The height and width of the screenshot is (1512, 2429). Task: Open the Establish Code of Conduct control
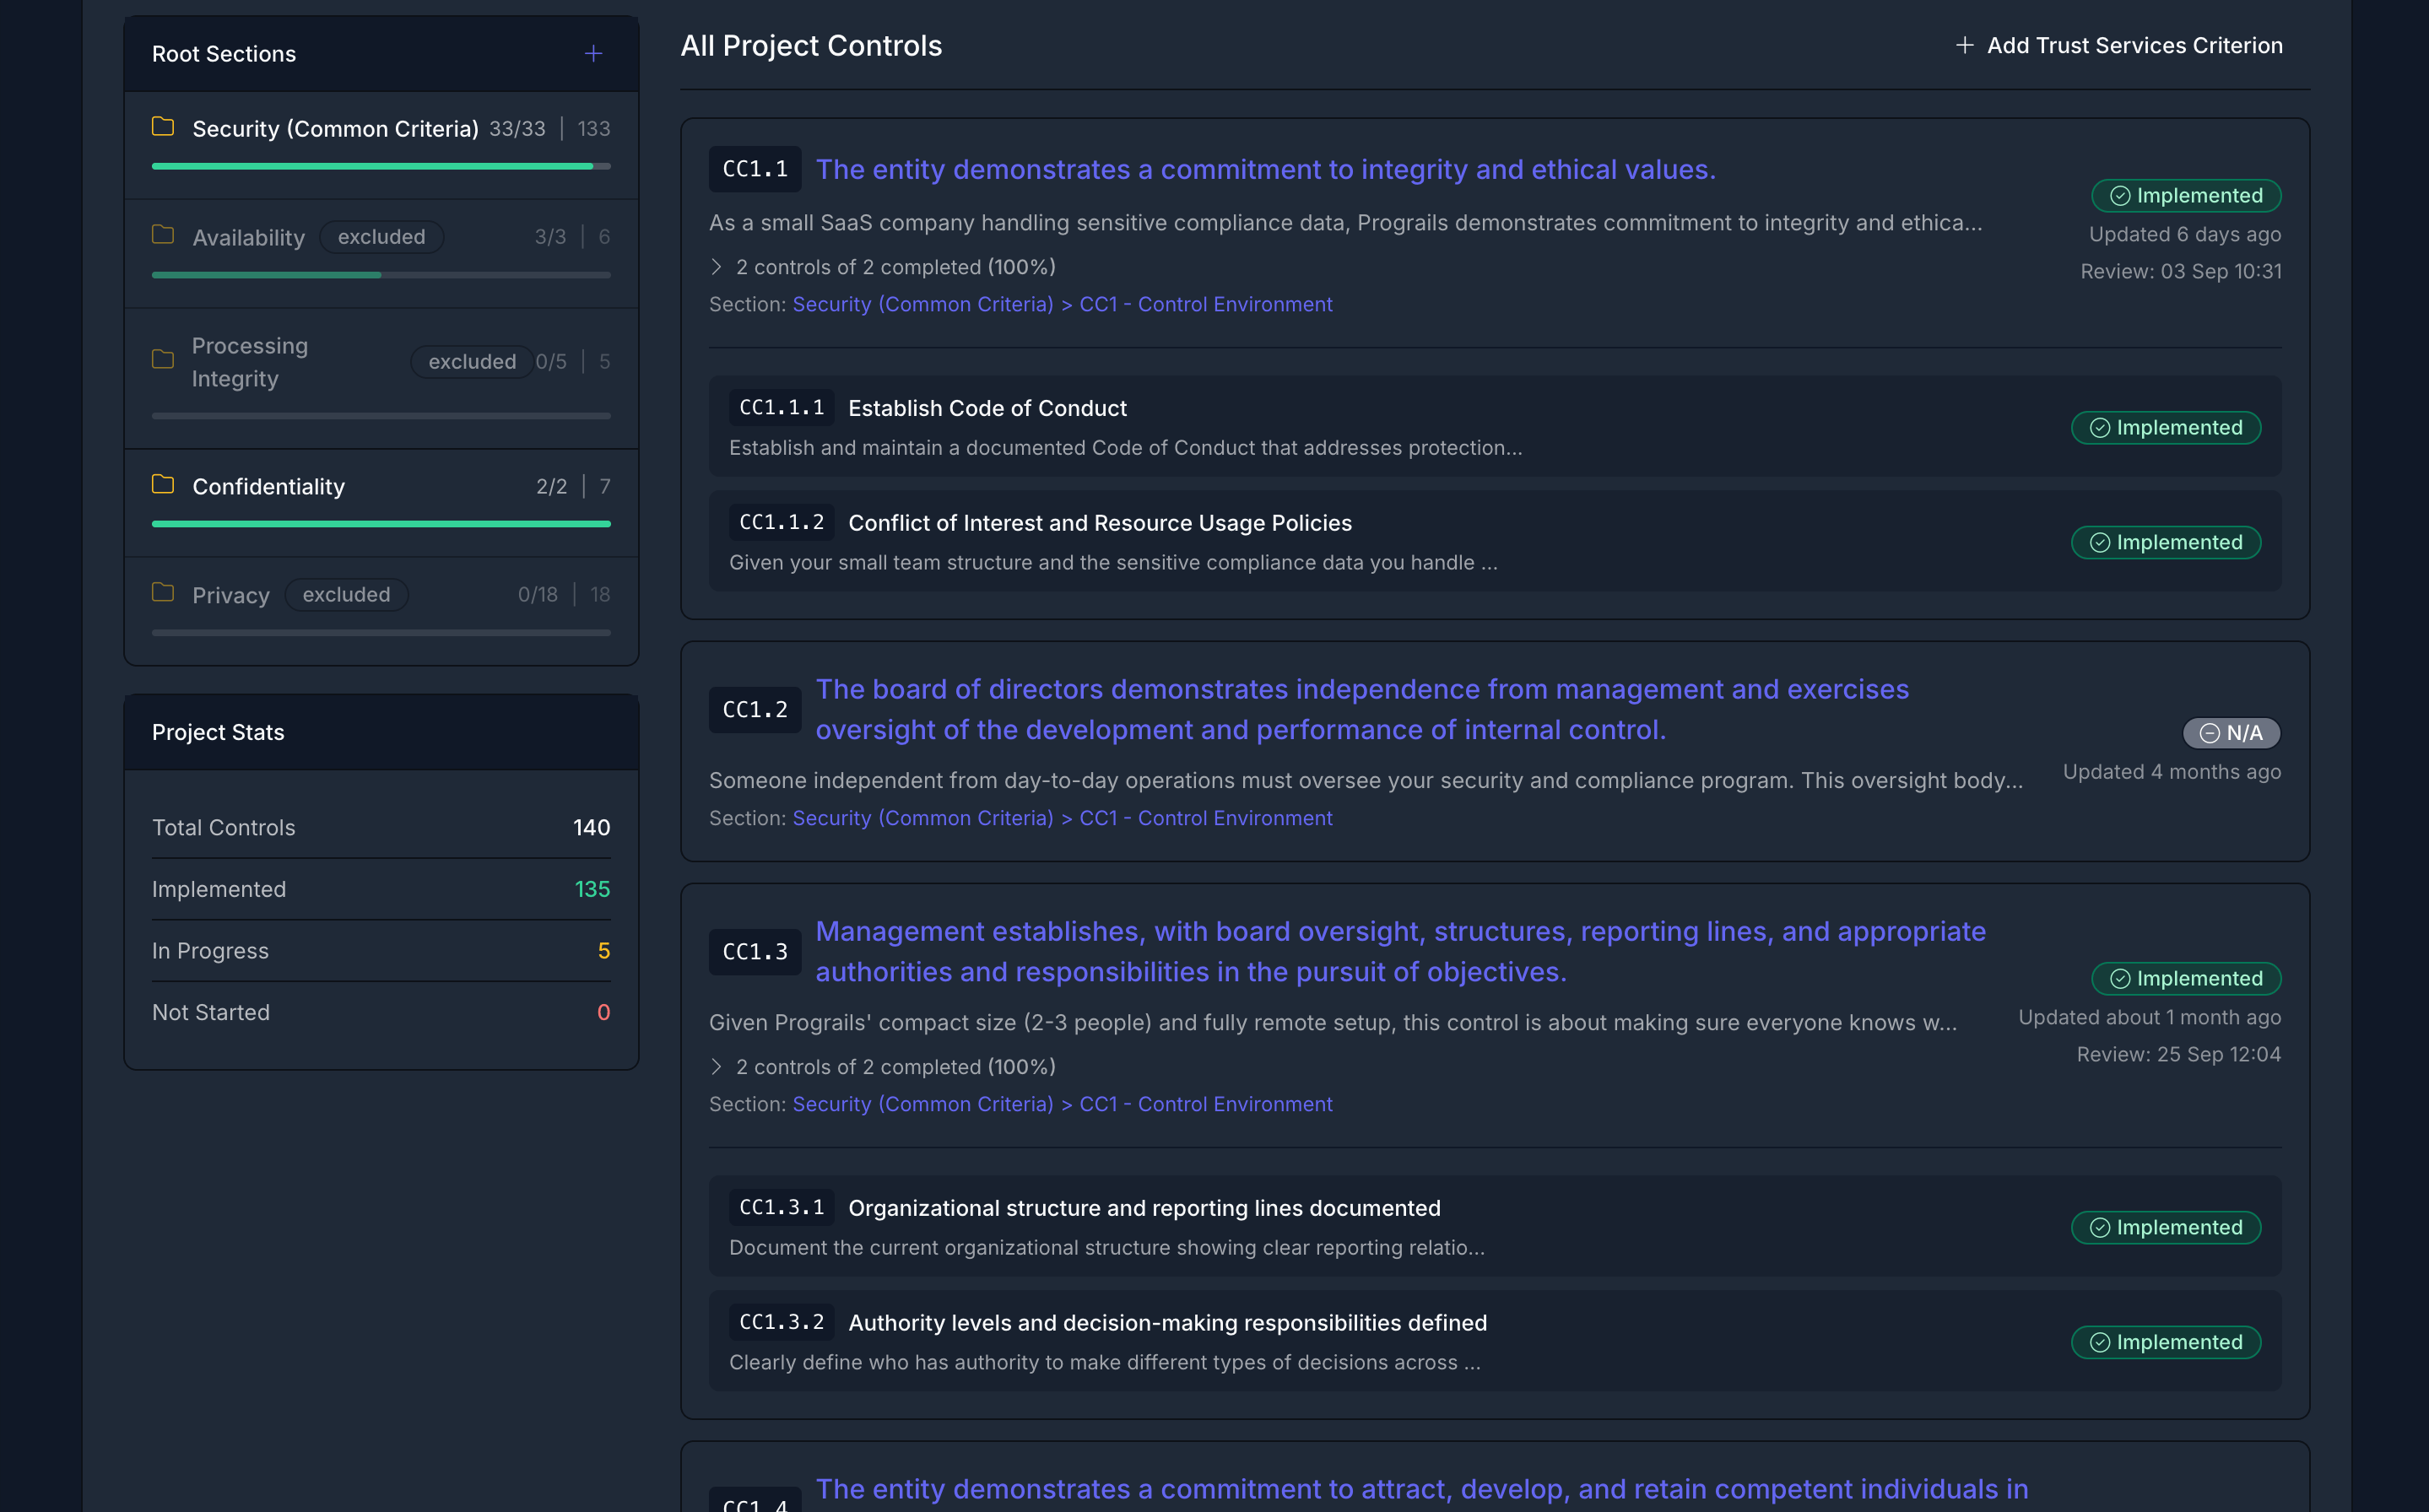(987, 408)
